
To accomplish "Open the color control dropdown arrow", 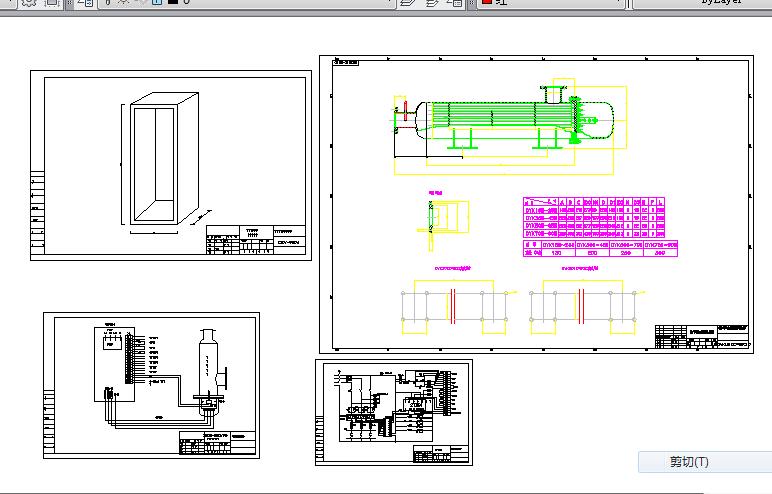I will [x=618, y=3].
